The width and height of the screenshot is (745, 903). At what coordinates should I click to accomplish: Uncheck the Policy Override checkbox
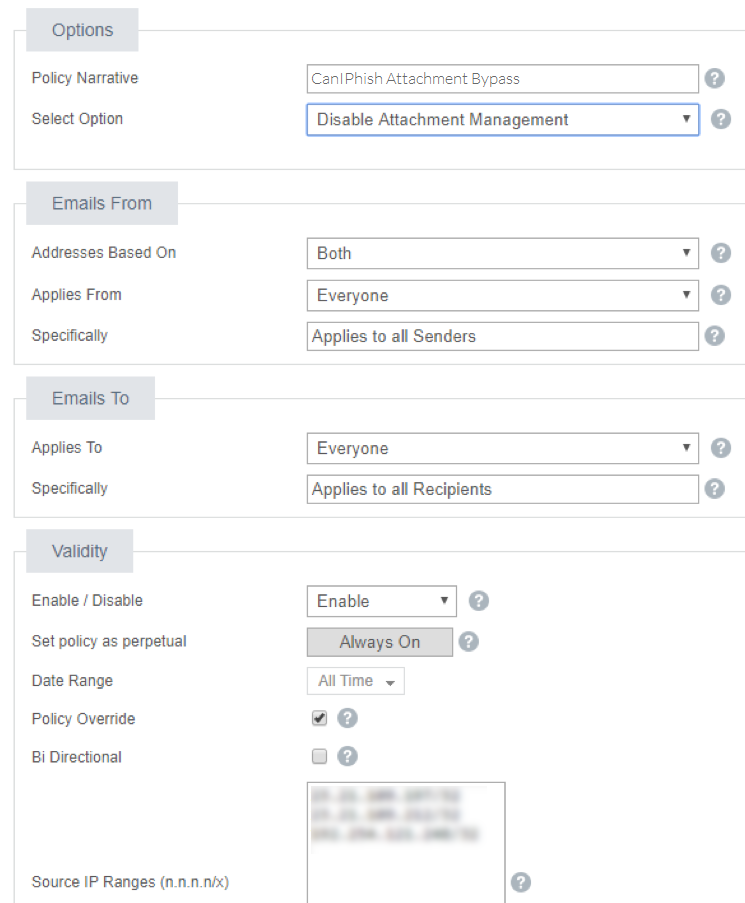point(320,718)
